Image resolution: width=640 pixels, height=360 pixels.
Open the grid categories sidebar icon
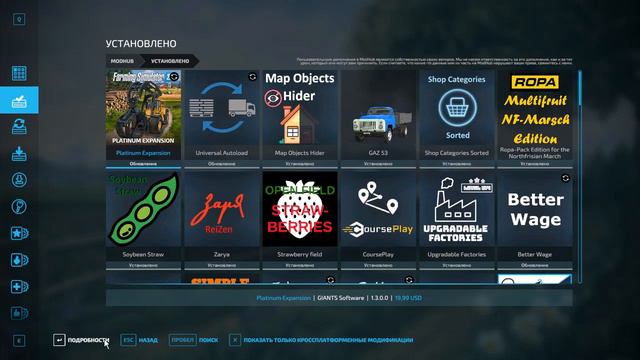19,73
